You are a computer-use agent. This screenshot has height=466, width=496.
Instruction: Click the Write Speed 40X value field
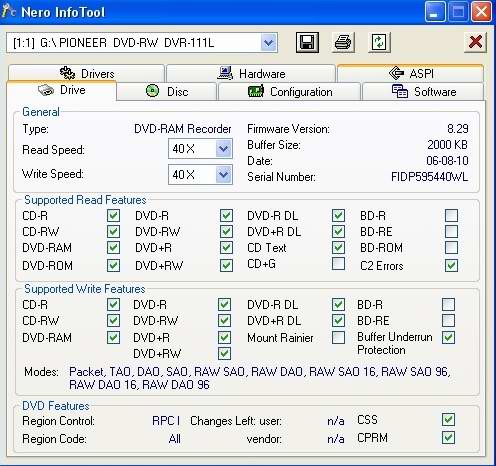[x=192, y=174]
